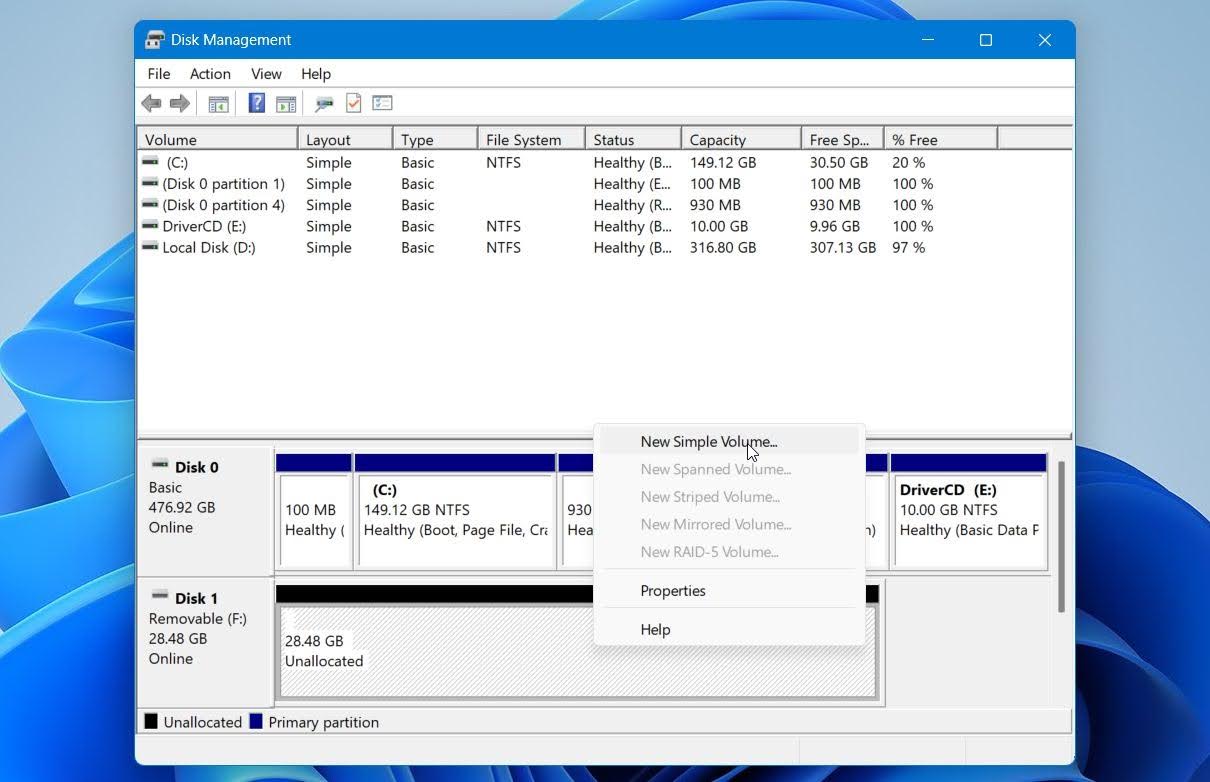This screenshot has width=1210, height=782.
Task: Minimize the Disk Management window
Action: click(927, 40)
